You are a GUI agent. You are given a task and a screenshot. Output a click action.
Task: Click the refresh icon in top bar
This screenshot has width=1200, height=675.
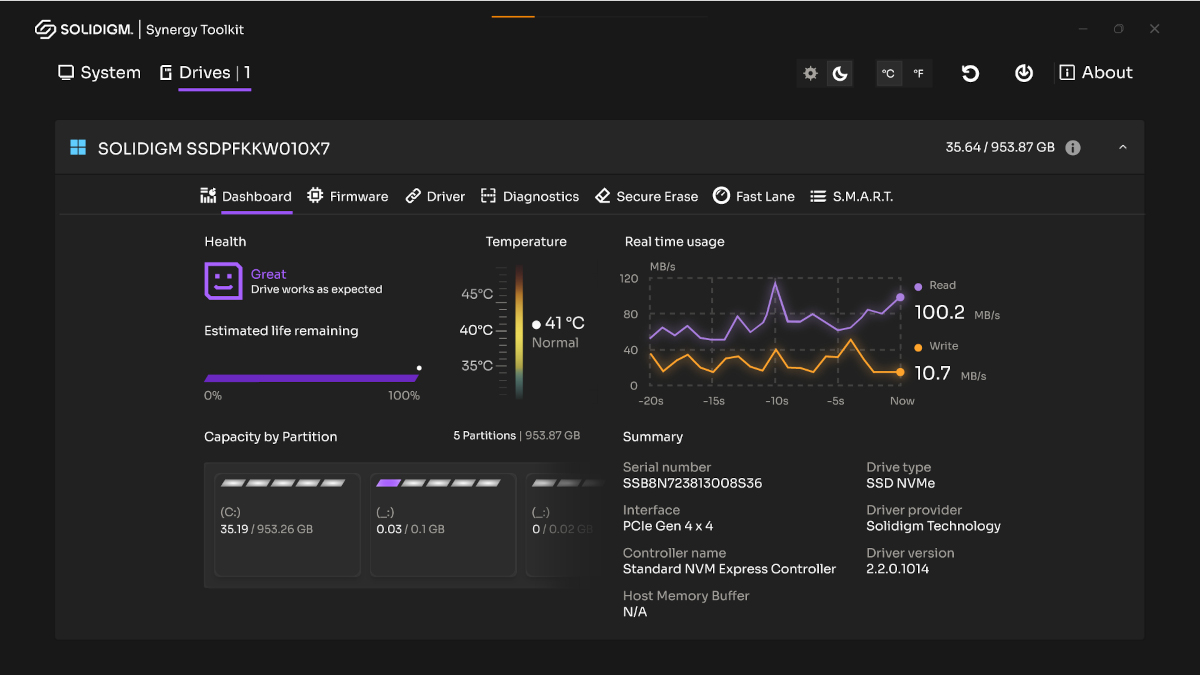point(970,73)
